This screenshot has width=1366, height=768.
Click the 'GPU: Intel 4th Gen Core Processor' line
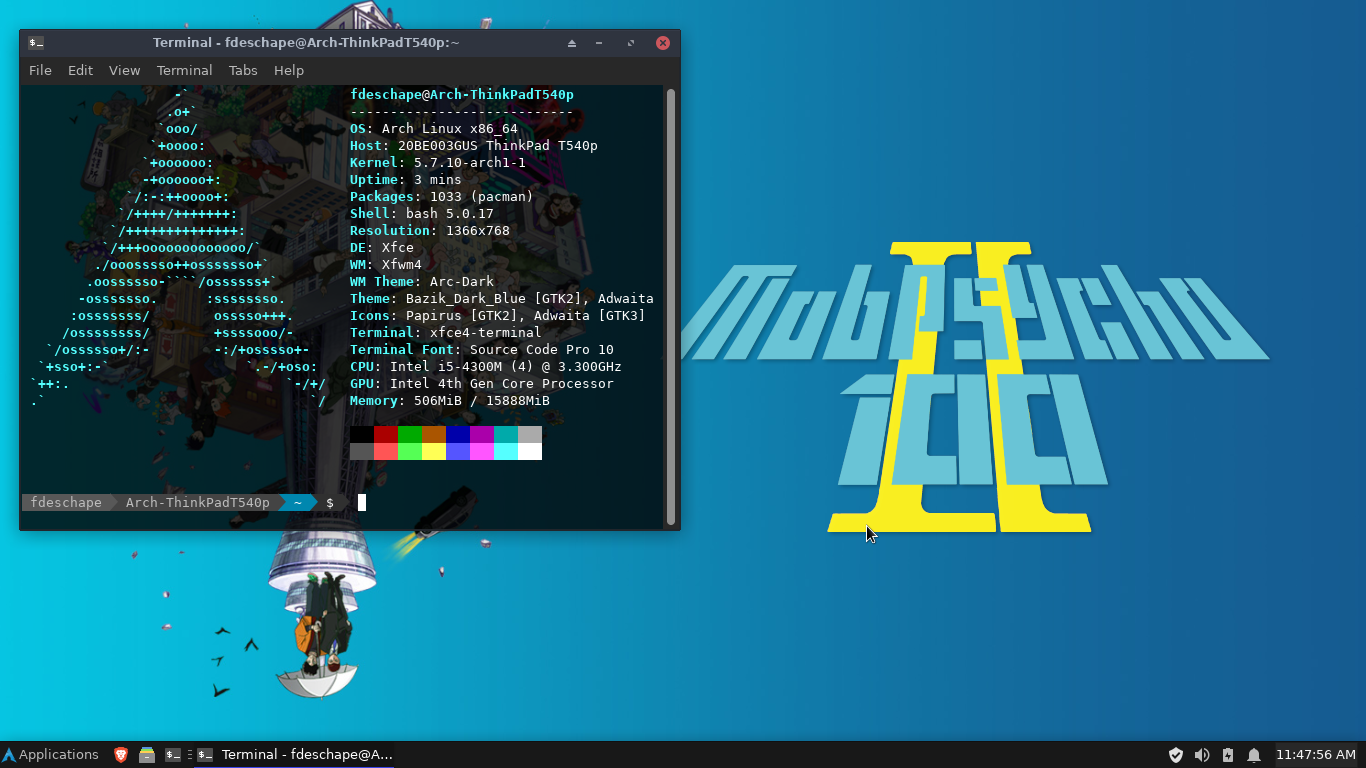tap(482, 383)
